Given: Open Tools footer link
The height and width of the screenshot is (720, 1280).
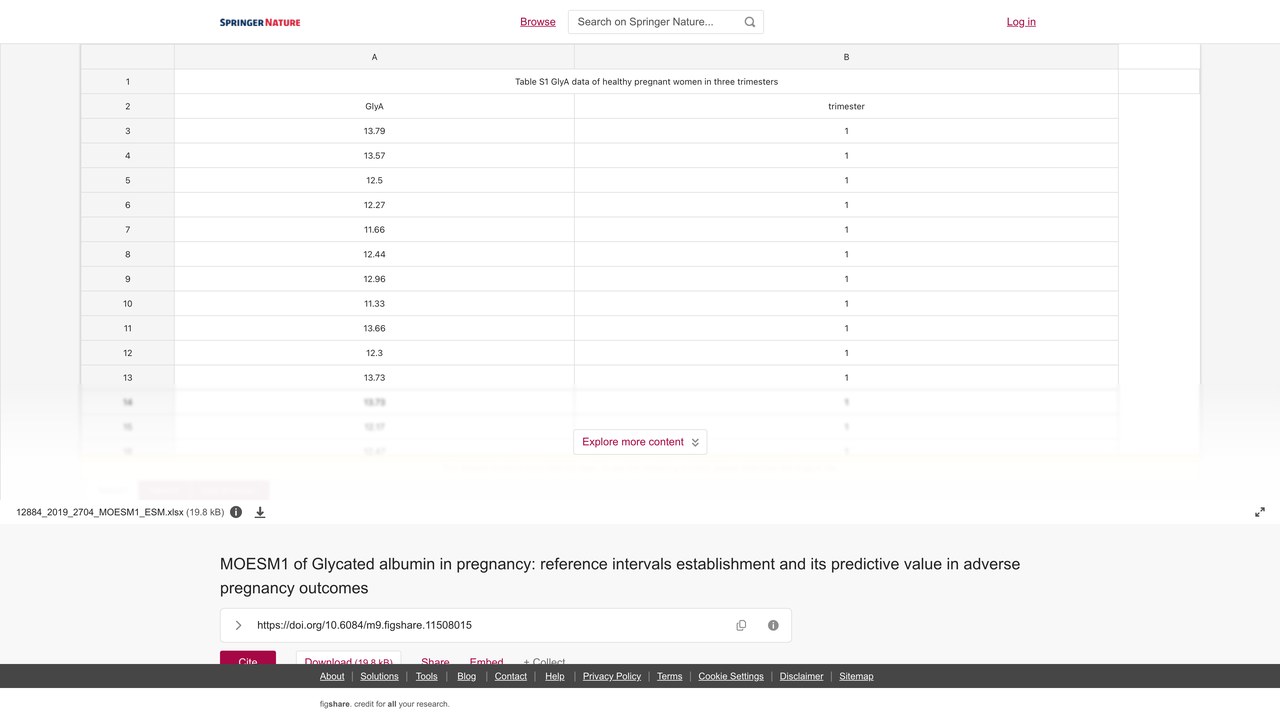Looking at the screenshot, I should 427,677.
